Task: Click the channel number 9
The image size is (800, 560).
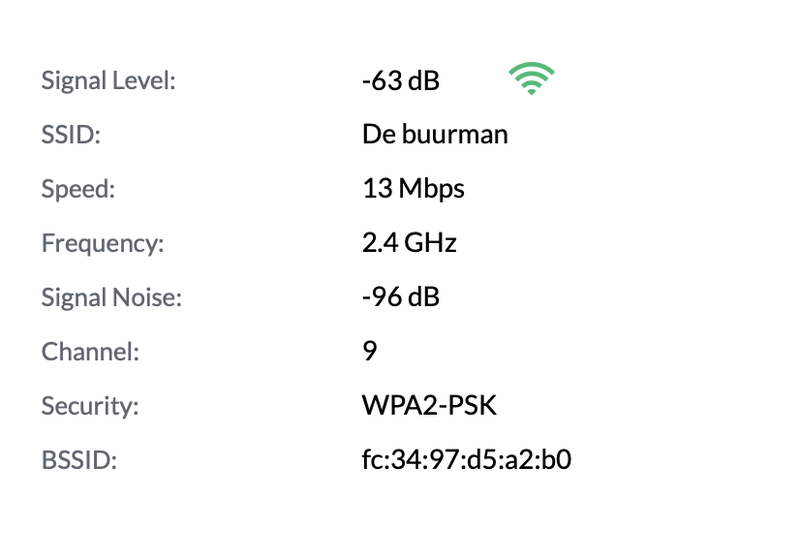Action: click(x=369, y=351)
